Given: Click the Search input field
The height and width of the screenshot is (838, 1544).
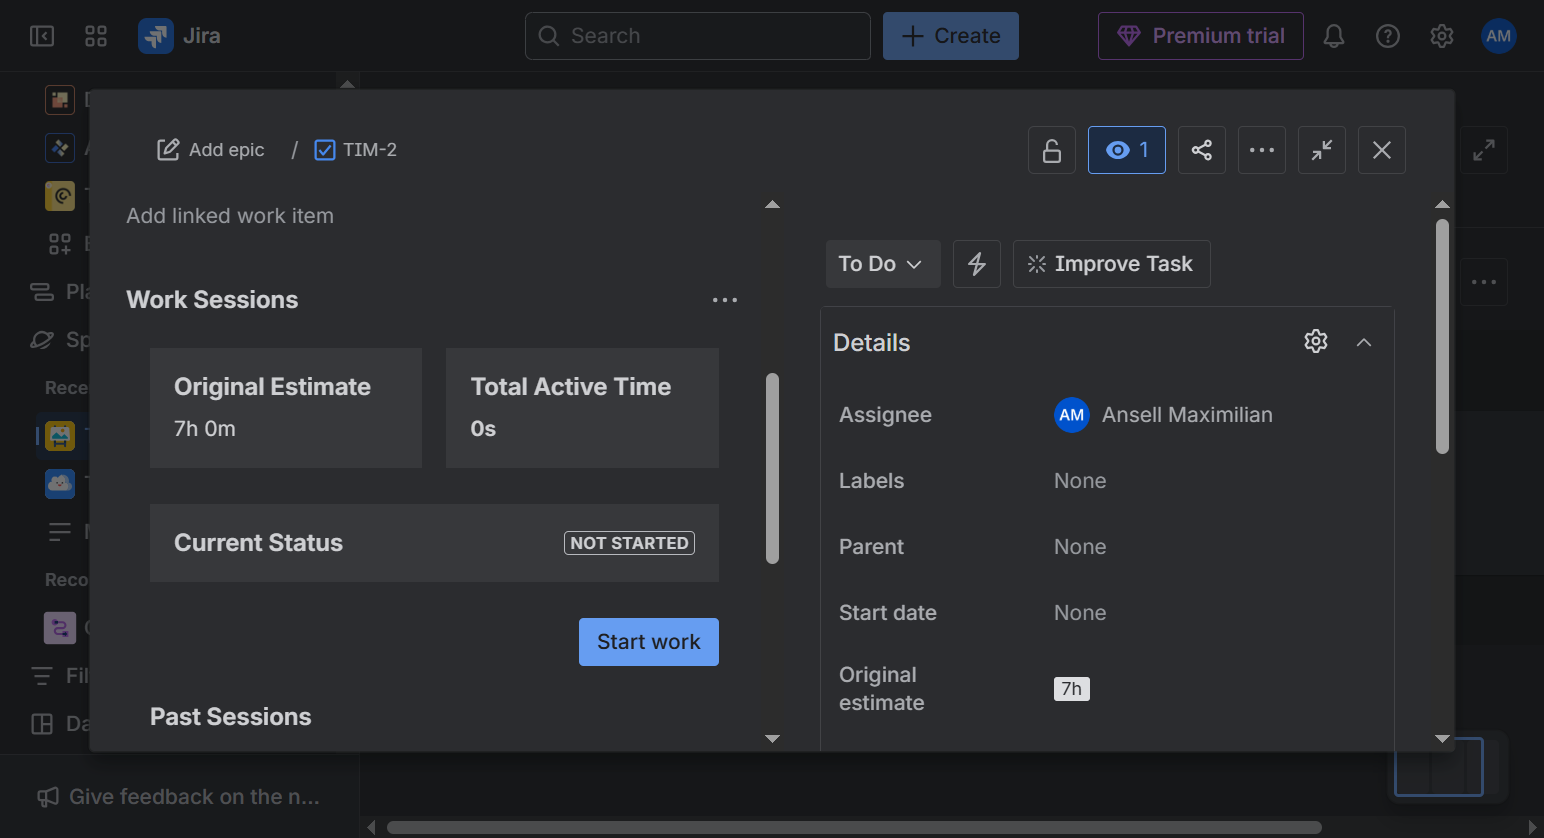Looking at the screenshot, I should click(698, 36).
